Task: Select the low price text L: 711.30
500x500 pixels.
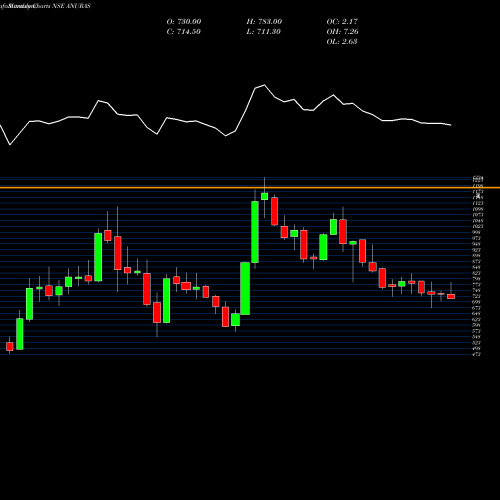Action: coord(263,31)
